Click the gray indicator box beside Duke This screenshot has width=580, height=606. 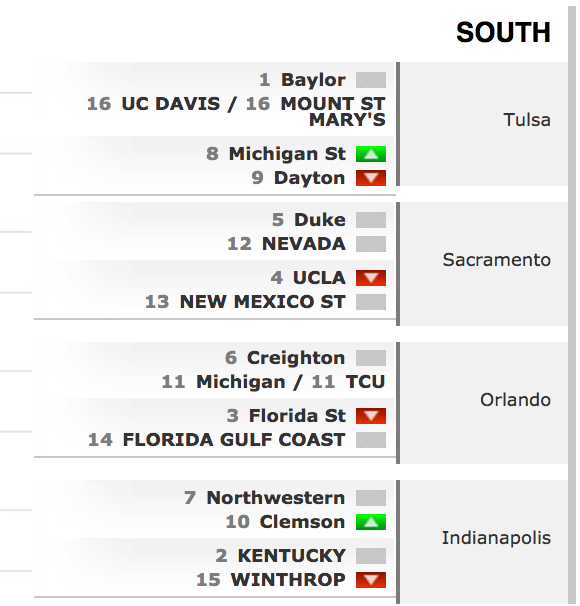371,220
